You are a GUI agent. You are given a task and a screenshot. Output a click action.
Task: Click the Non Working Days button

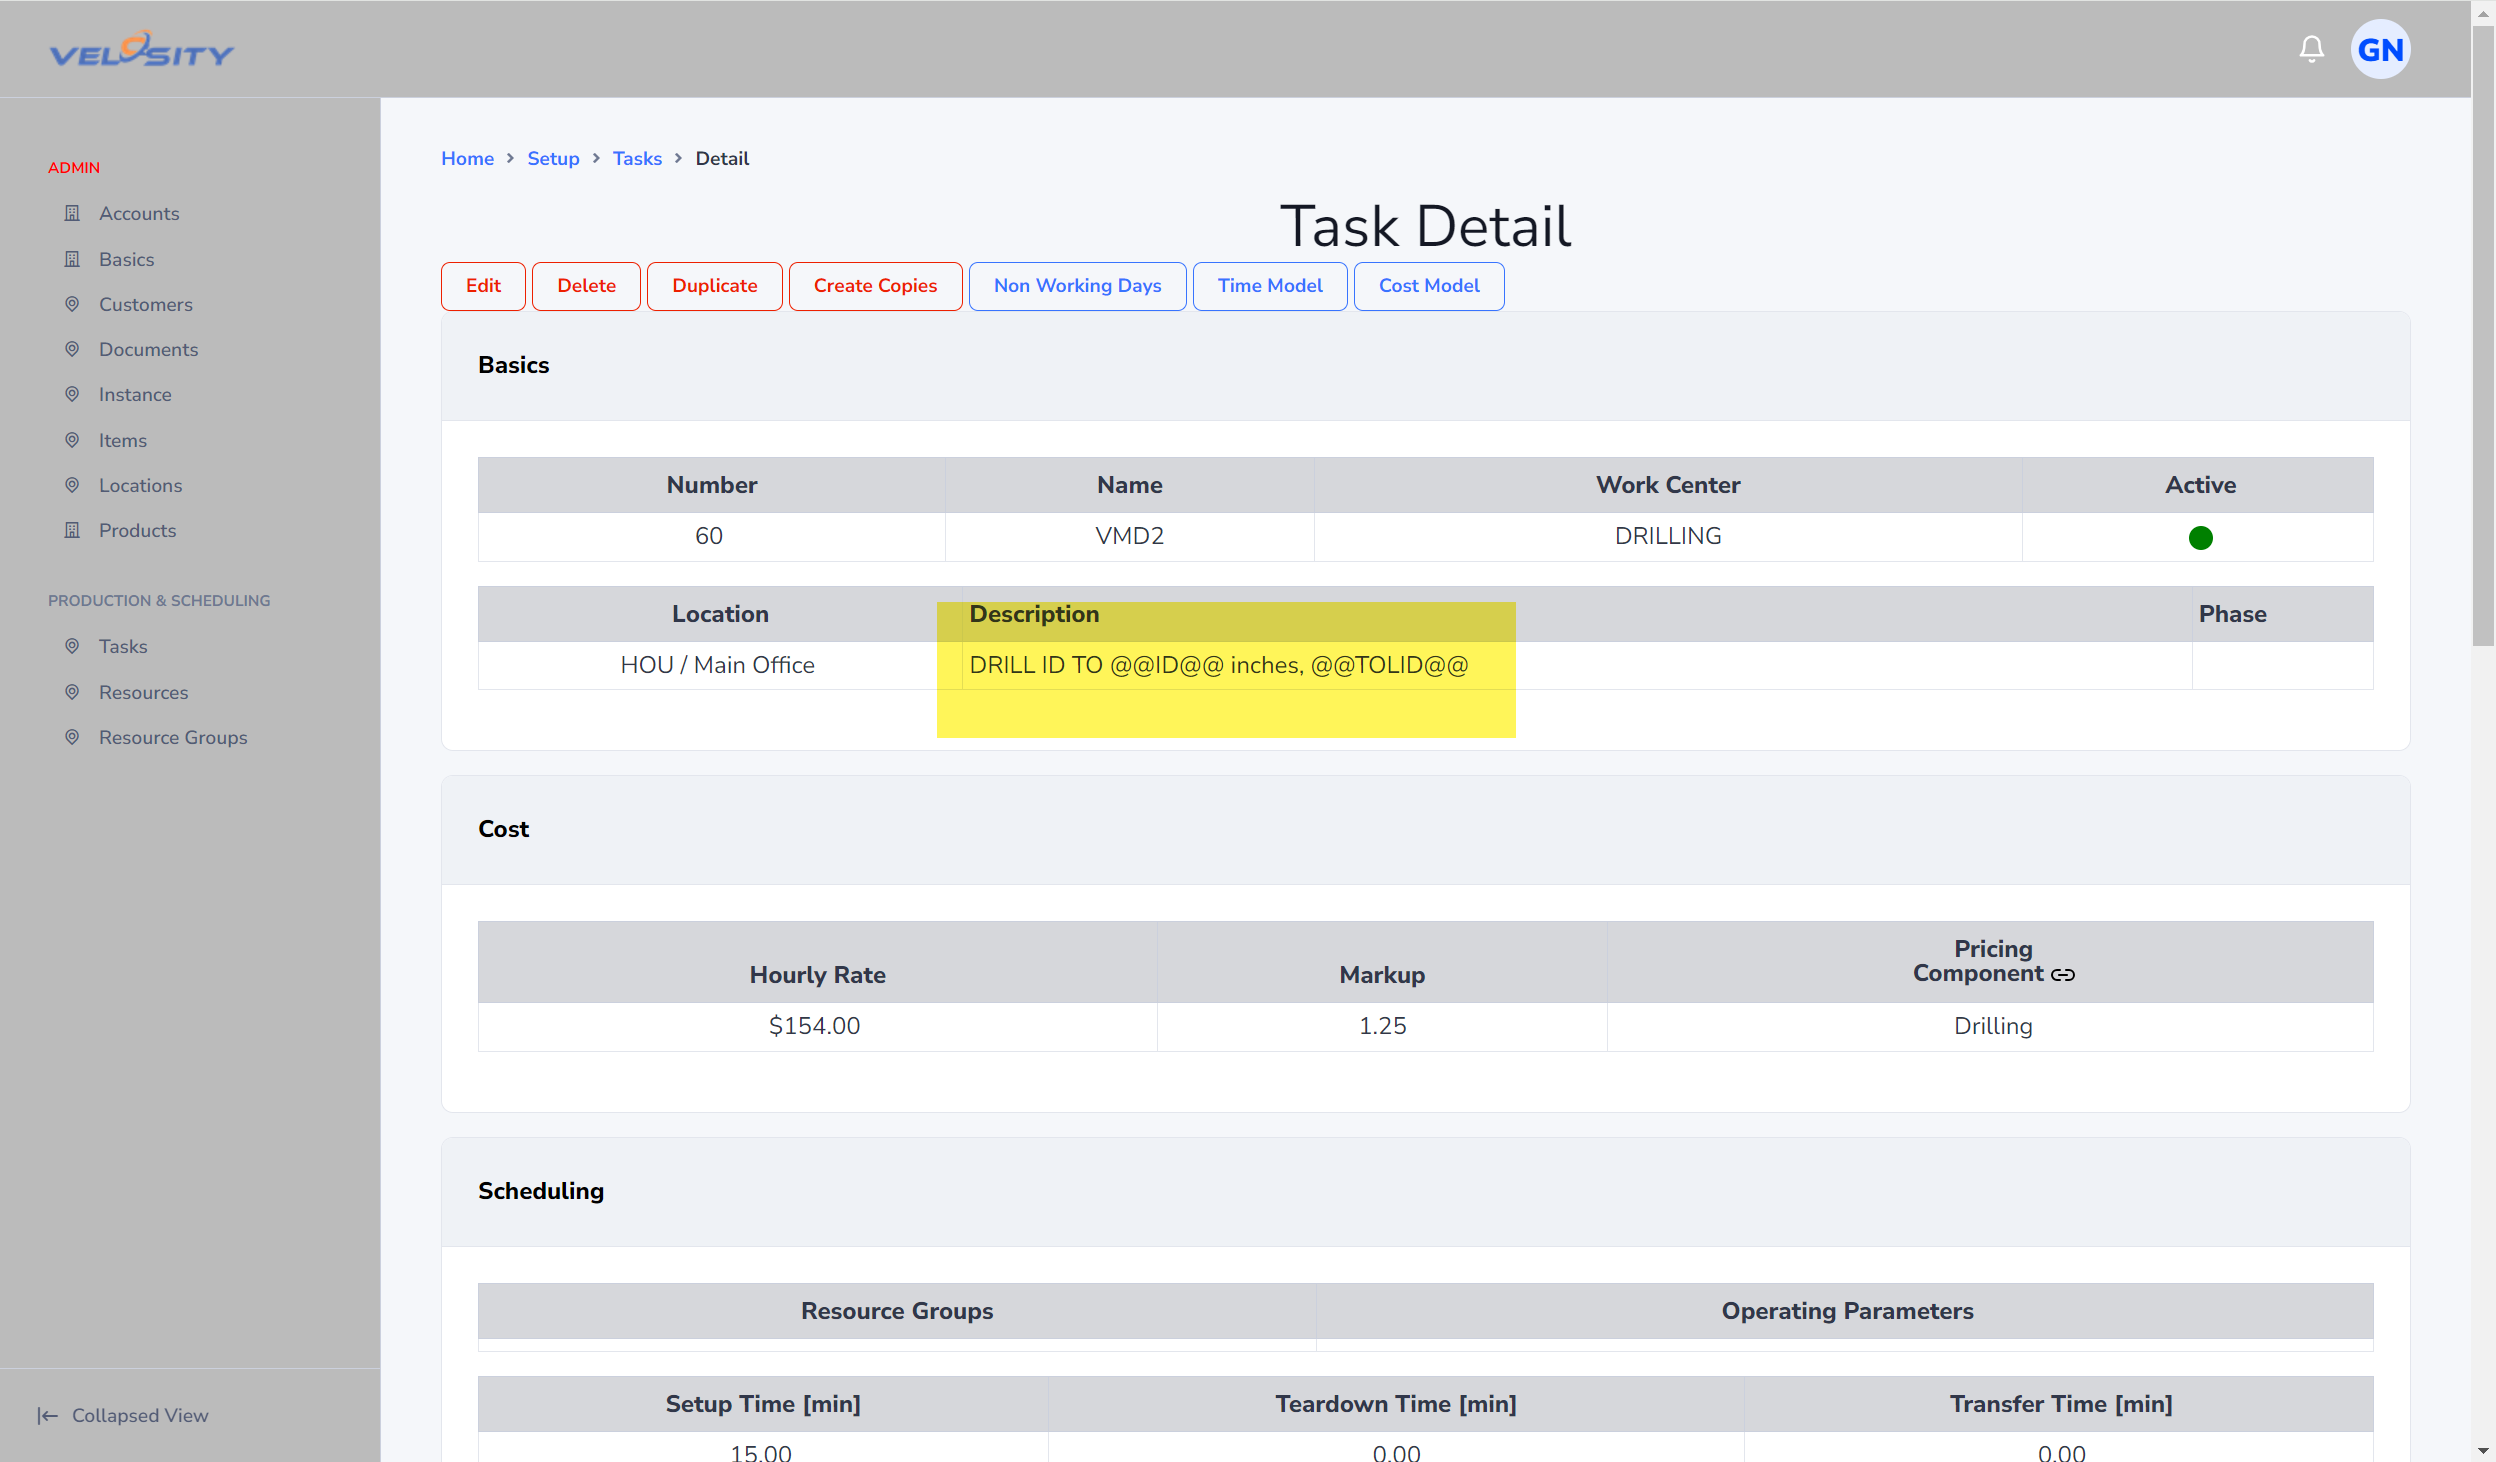coord(1077,286)
